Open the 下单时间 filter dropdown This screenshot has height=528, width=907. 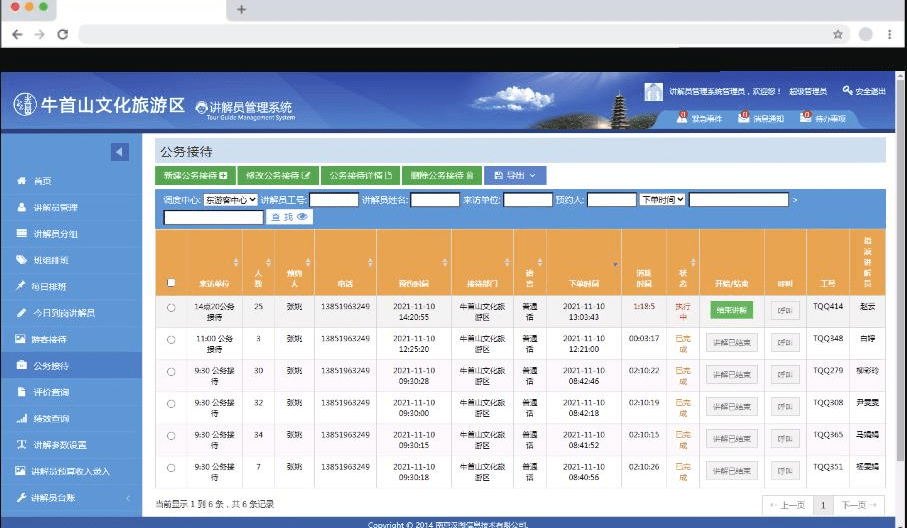point(662,200)
